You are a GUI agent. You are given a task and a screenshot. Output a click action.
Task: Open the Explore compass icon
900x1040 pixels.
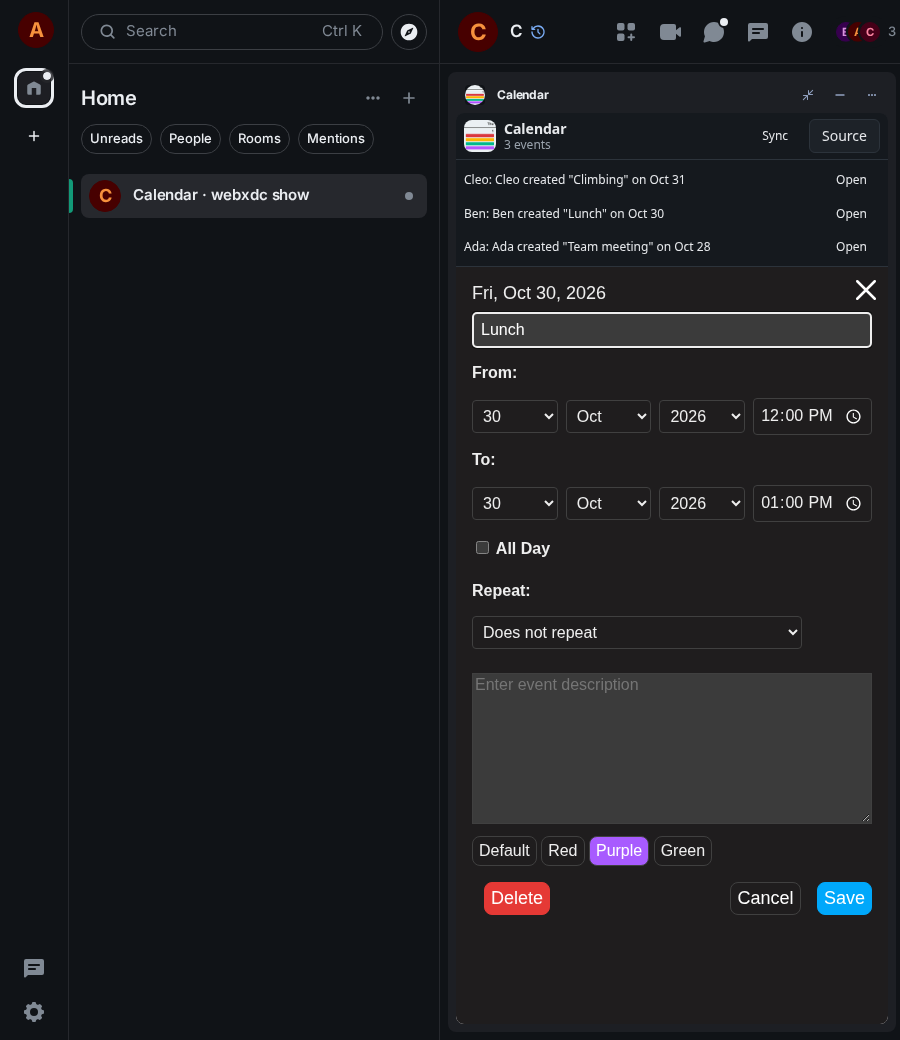[409, 32]
